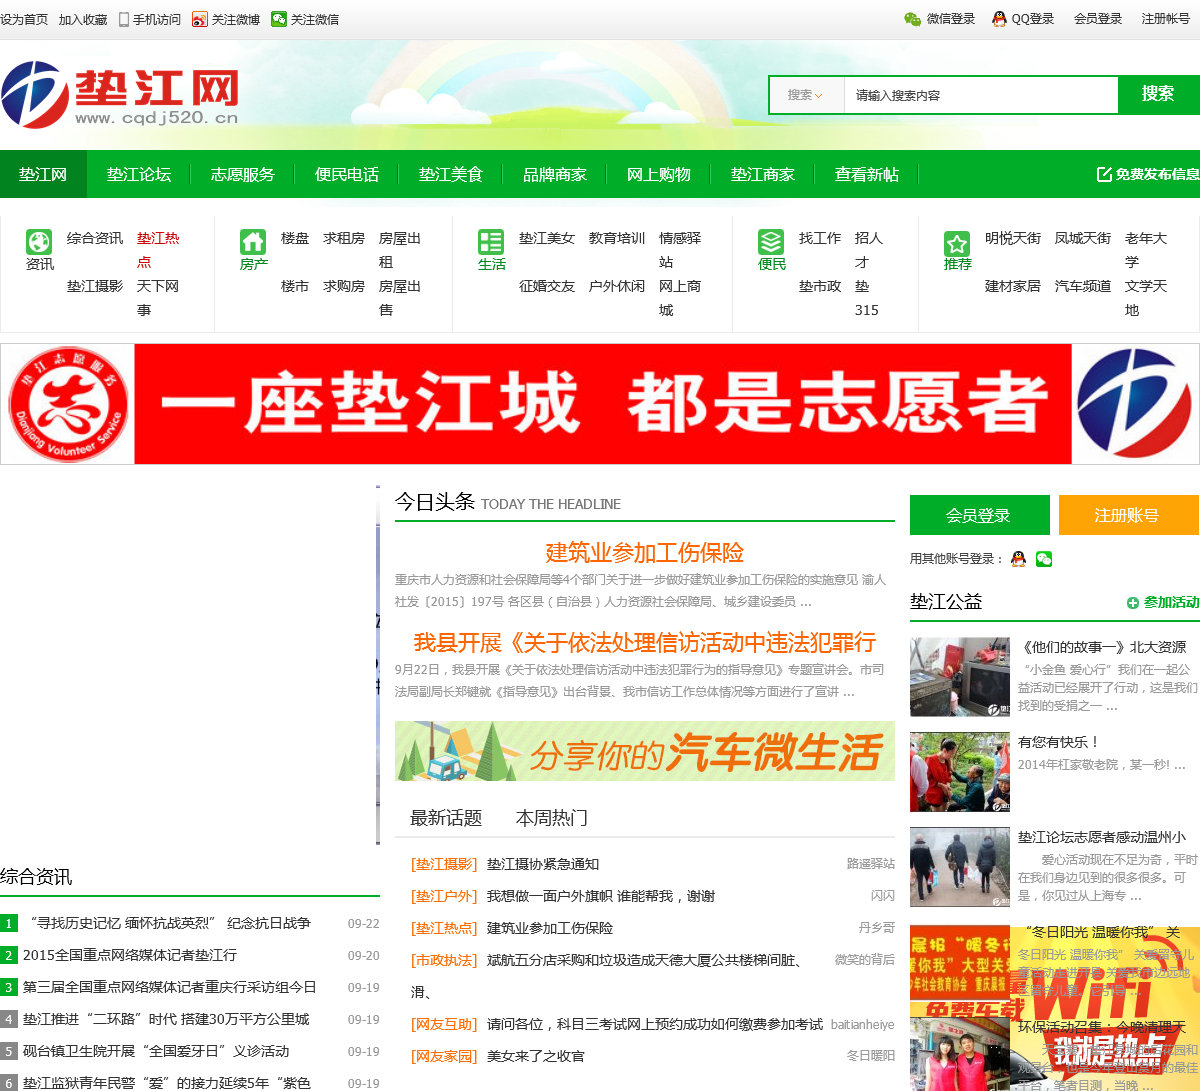Click the plus icon beside 参加活动
This screenshot has width=1200, height=1091.
coord(1133,603)
